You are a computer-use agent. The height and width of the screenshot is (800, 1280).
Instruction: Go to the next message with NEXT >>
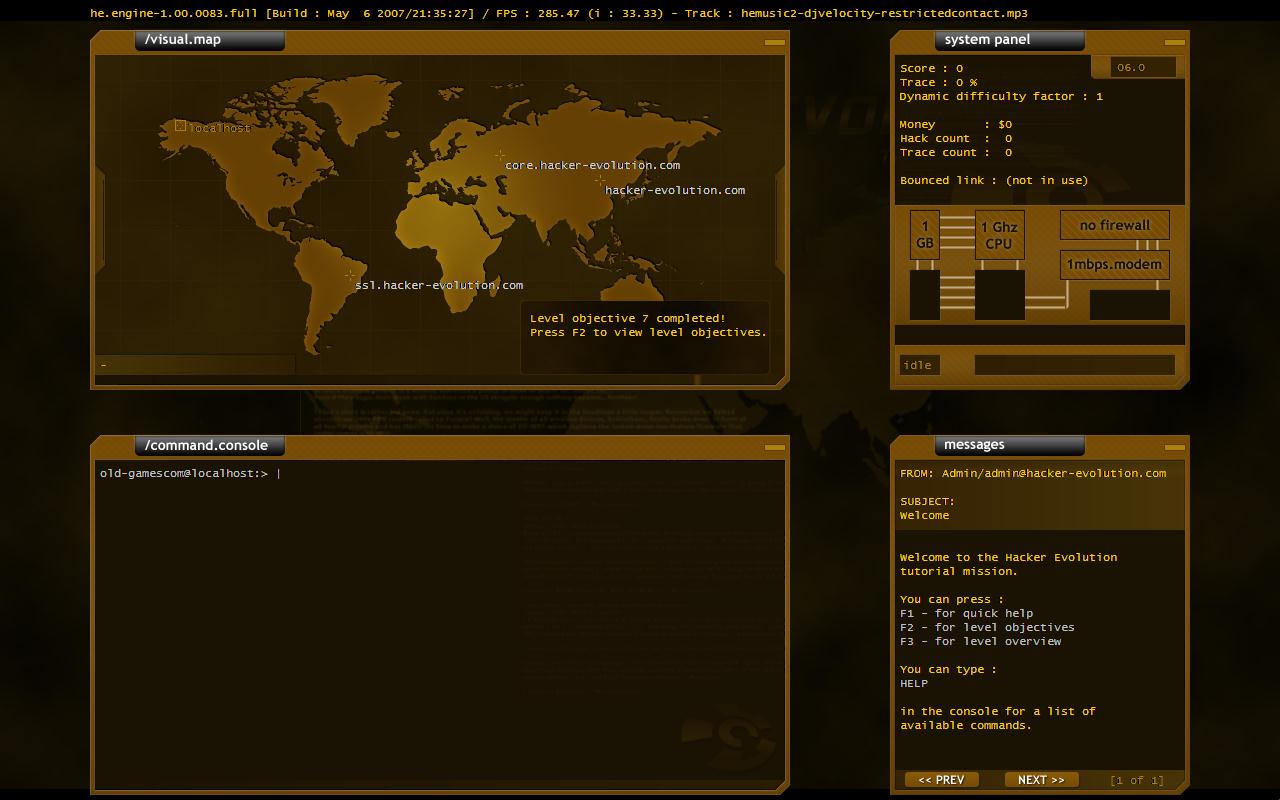1041,780
